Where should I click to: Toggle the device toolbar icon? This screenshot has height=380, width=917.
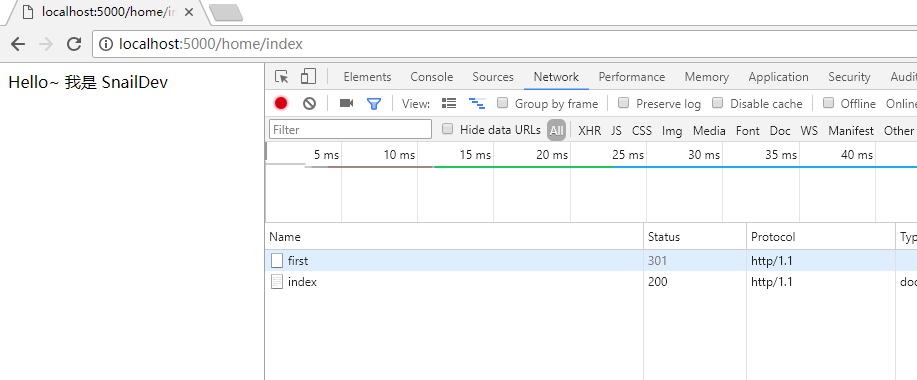point(308,77)
